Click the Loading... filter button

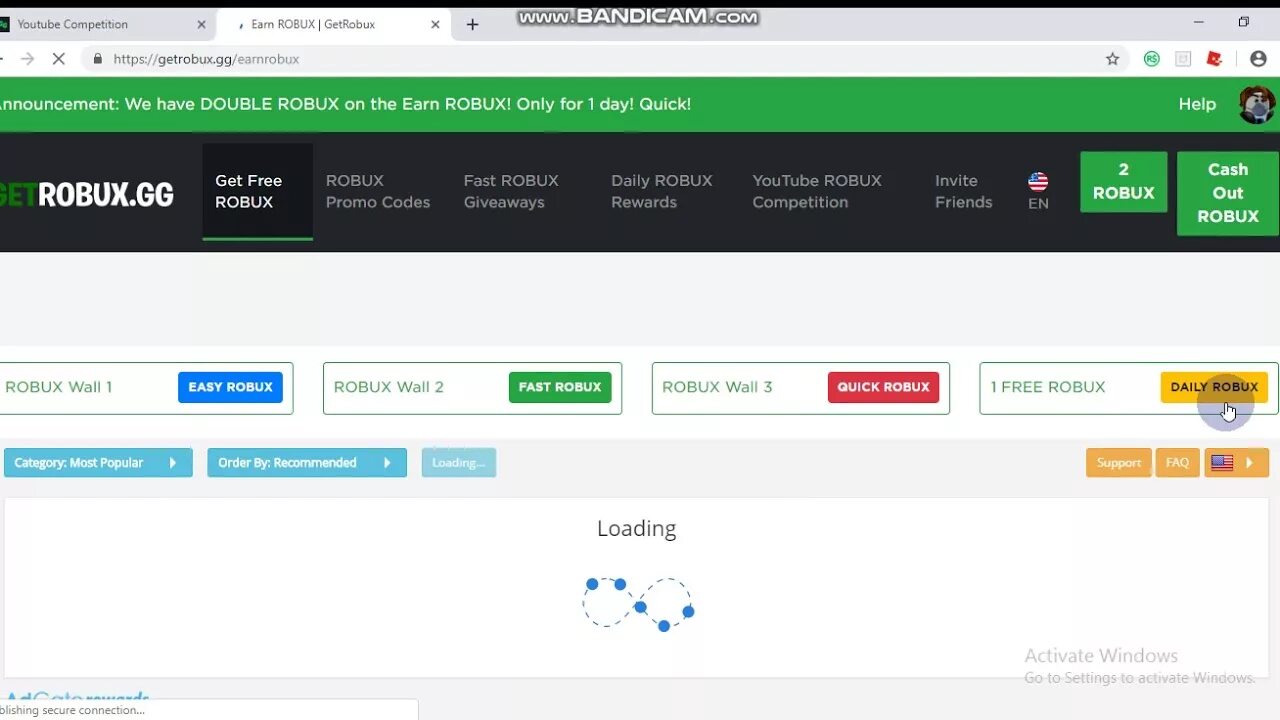(x=458, y=462)
